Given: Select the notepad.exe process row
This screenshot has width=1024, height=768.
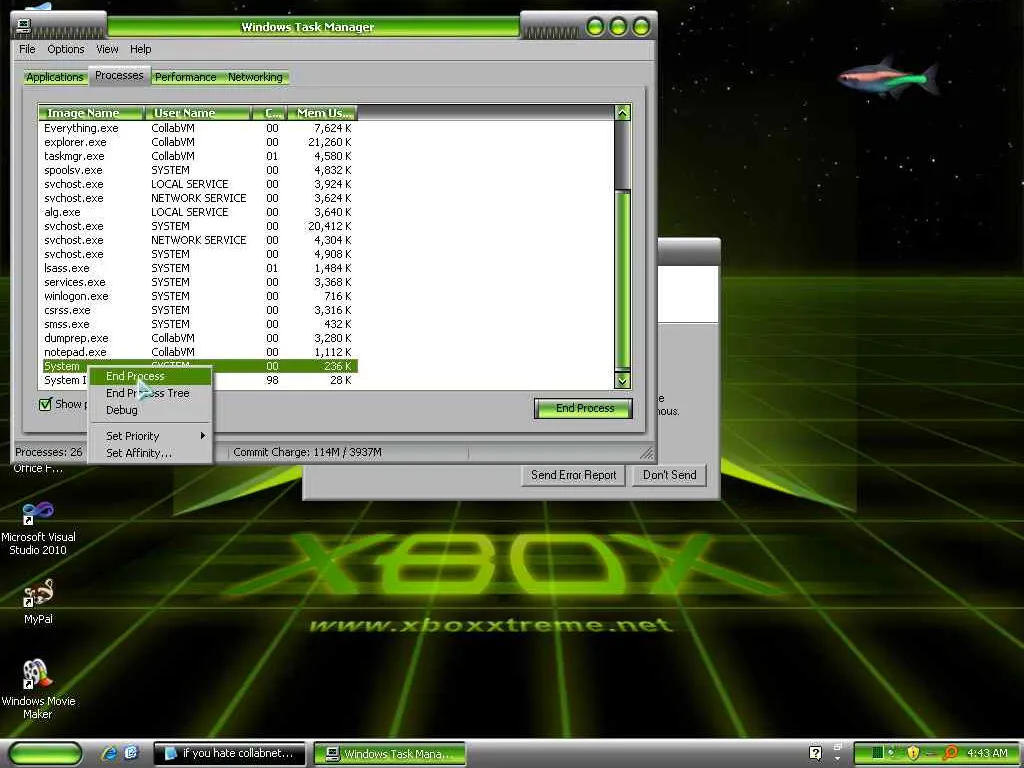Looking at the screenshot, I should (x=198, y=352).
